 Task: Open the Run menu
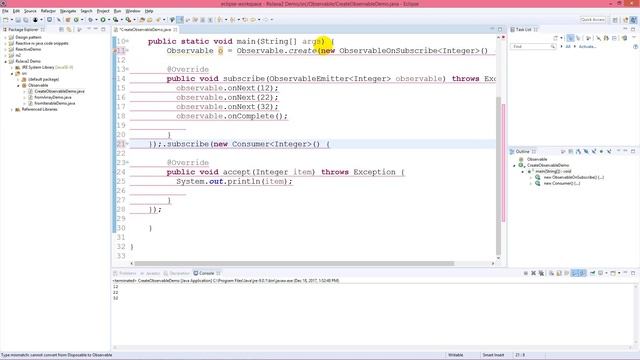point(117,11)
